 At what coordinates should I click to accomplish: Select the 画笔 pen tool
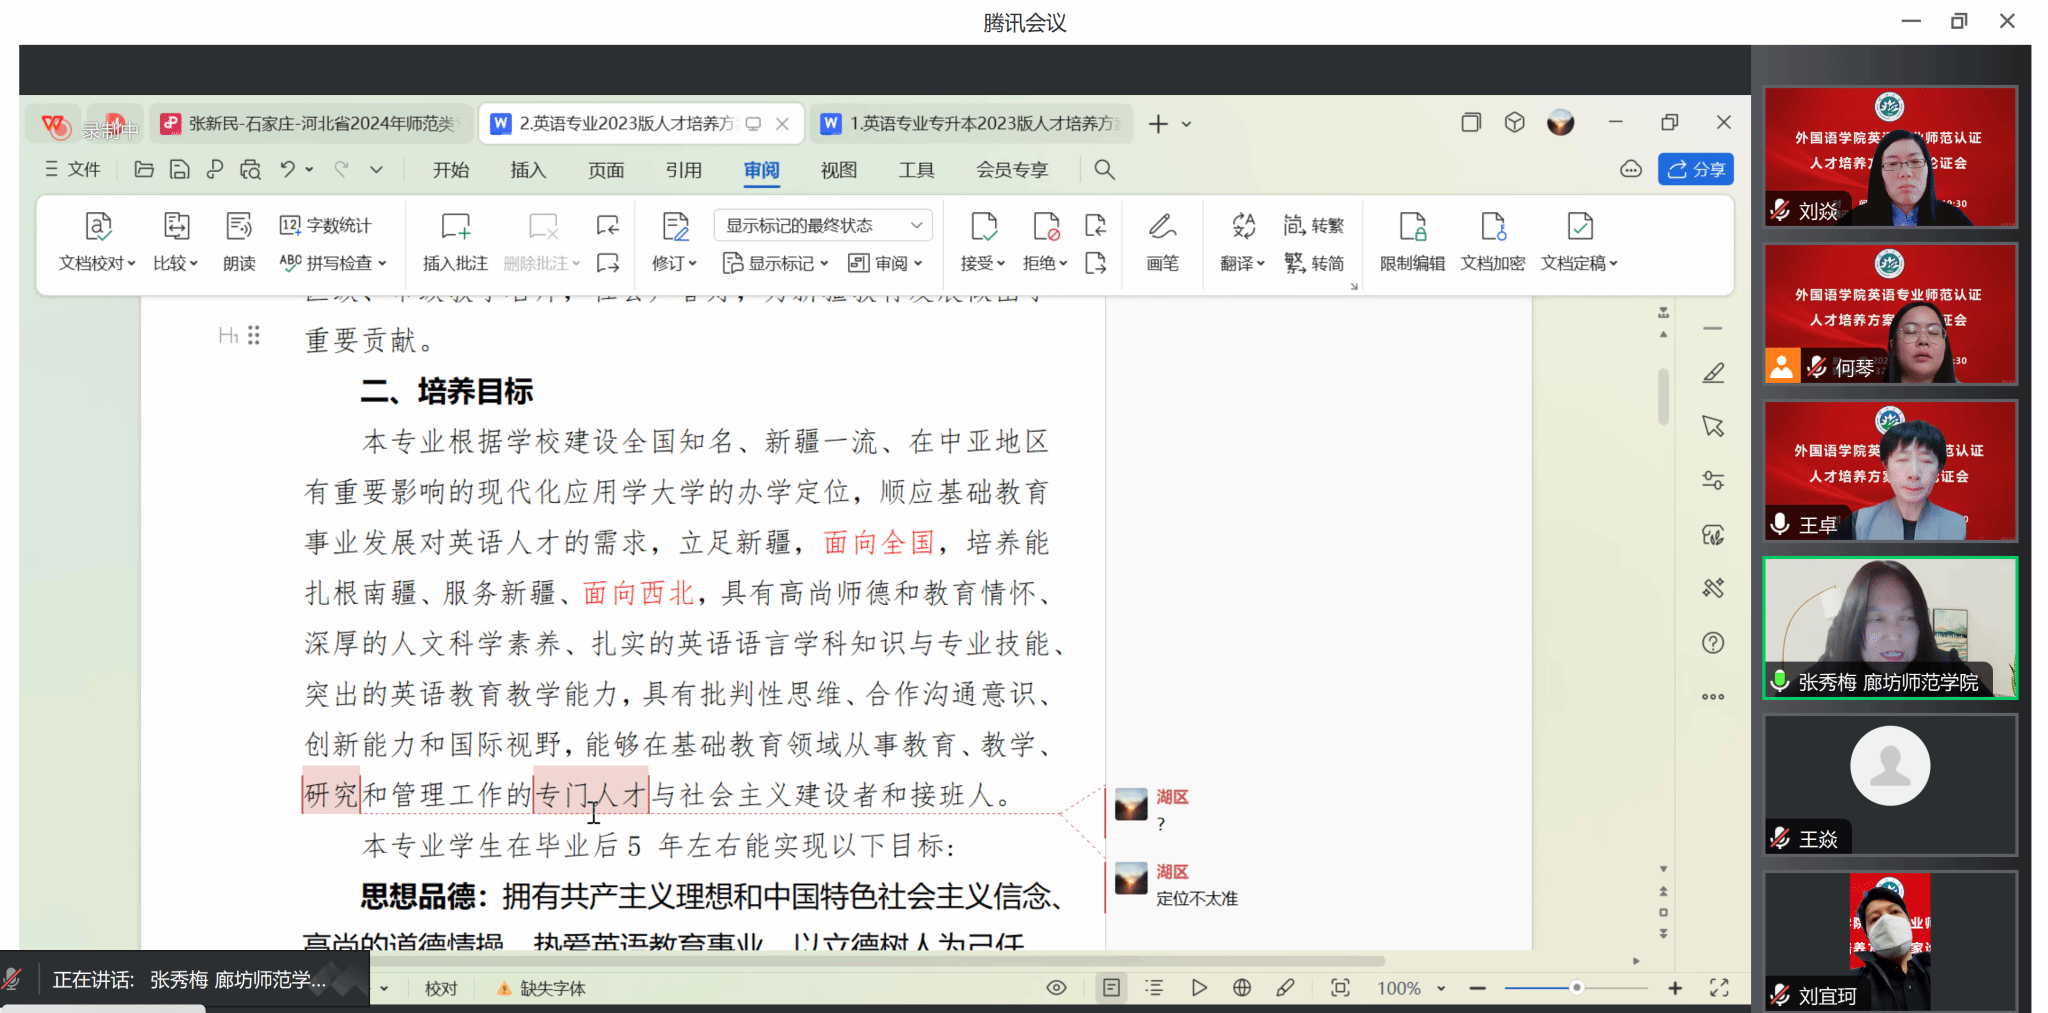pyautogui.click(x=1162, y=242)
